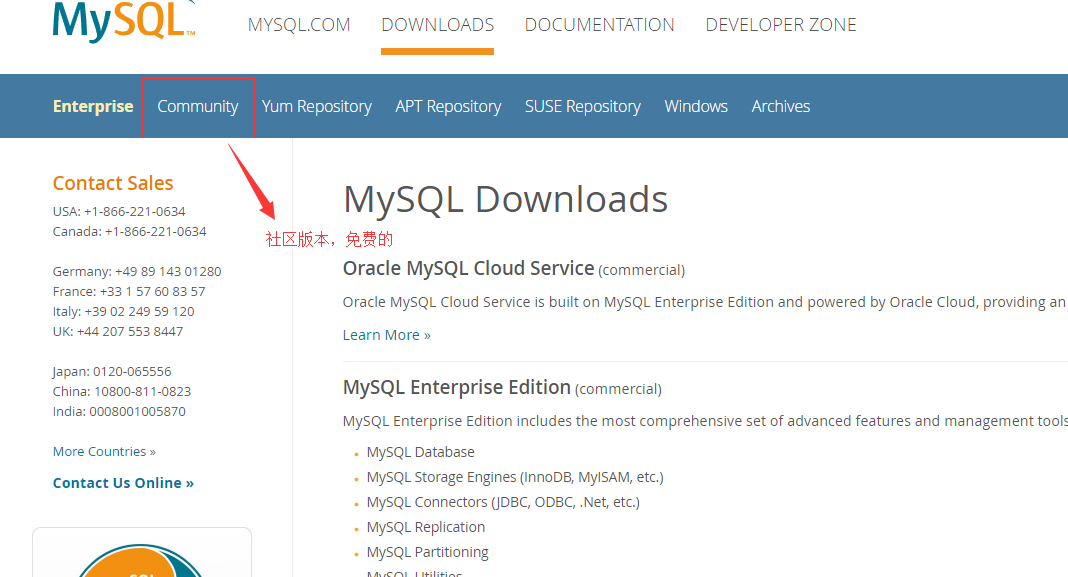Click the MySQL logo
1068x577 pixels.
pos(122,22)
